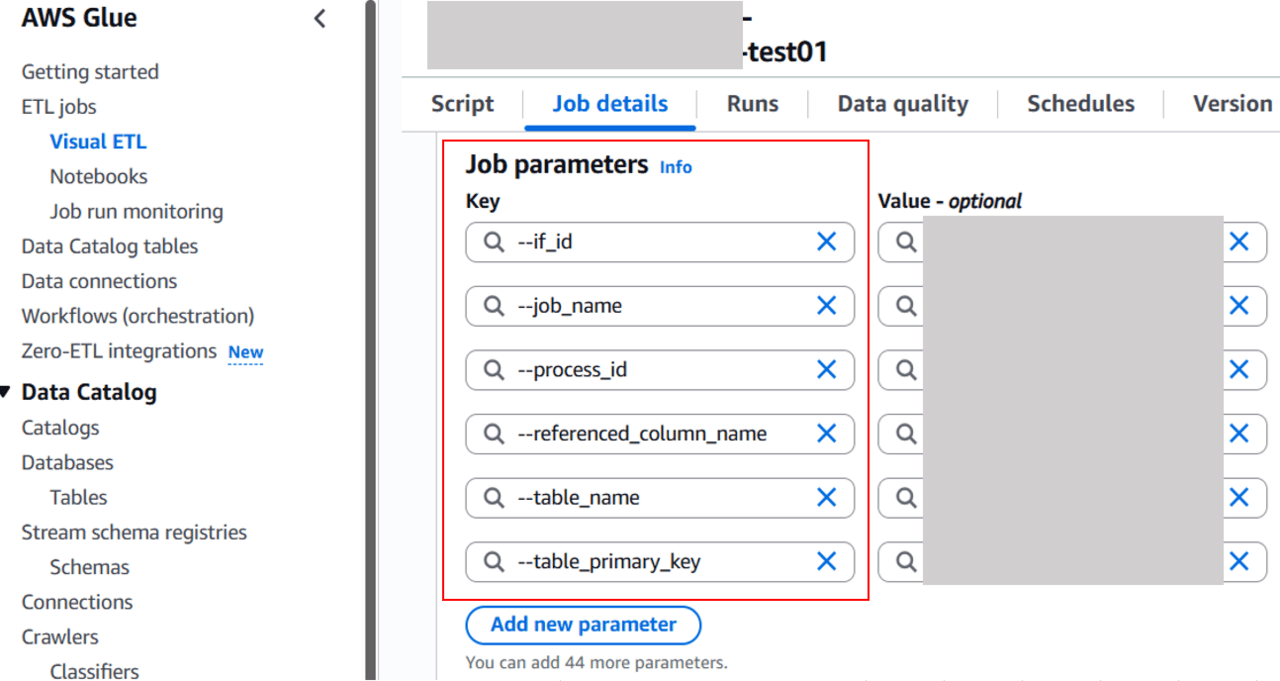Remove --referenced_column_name via its X icon
1280x681 pixels.
click(826, 434)
